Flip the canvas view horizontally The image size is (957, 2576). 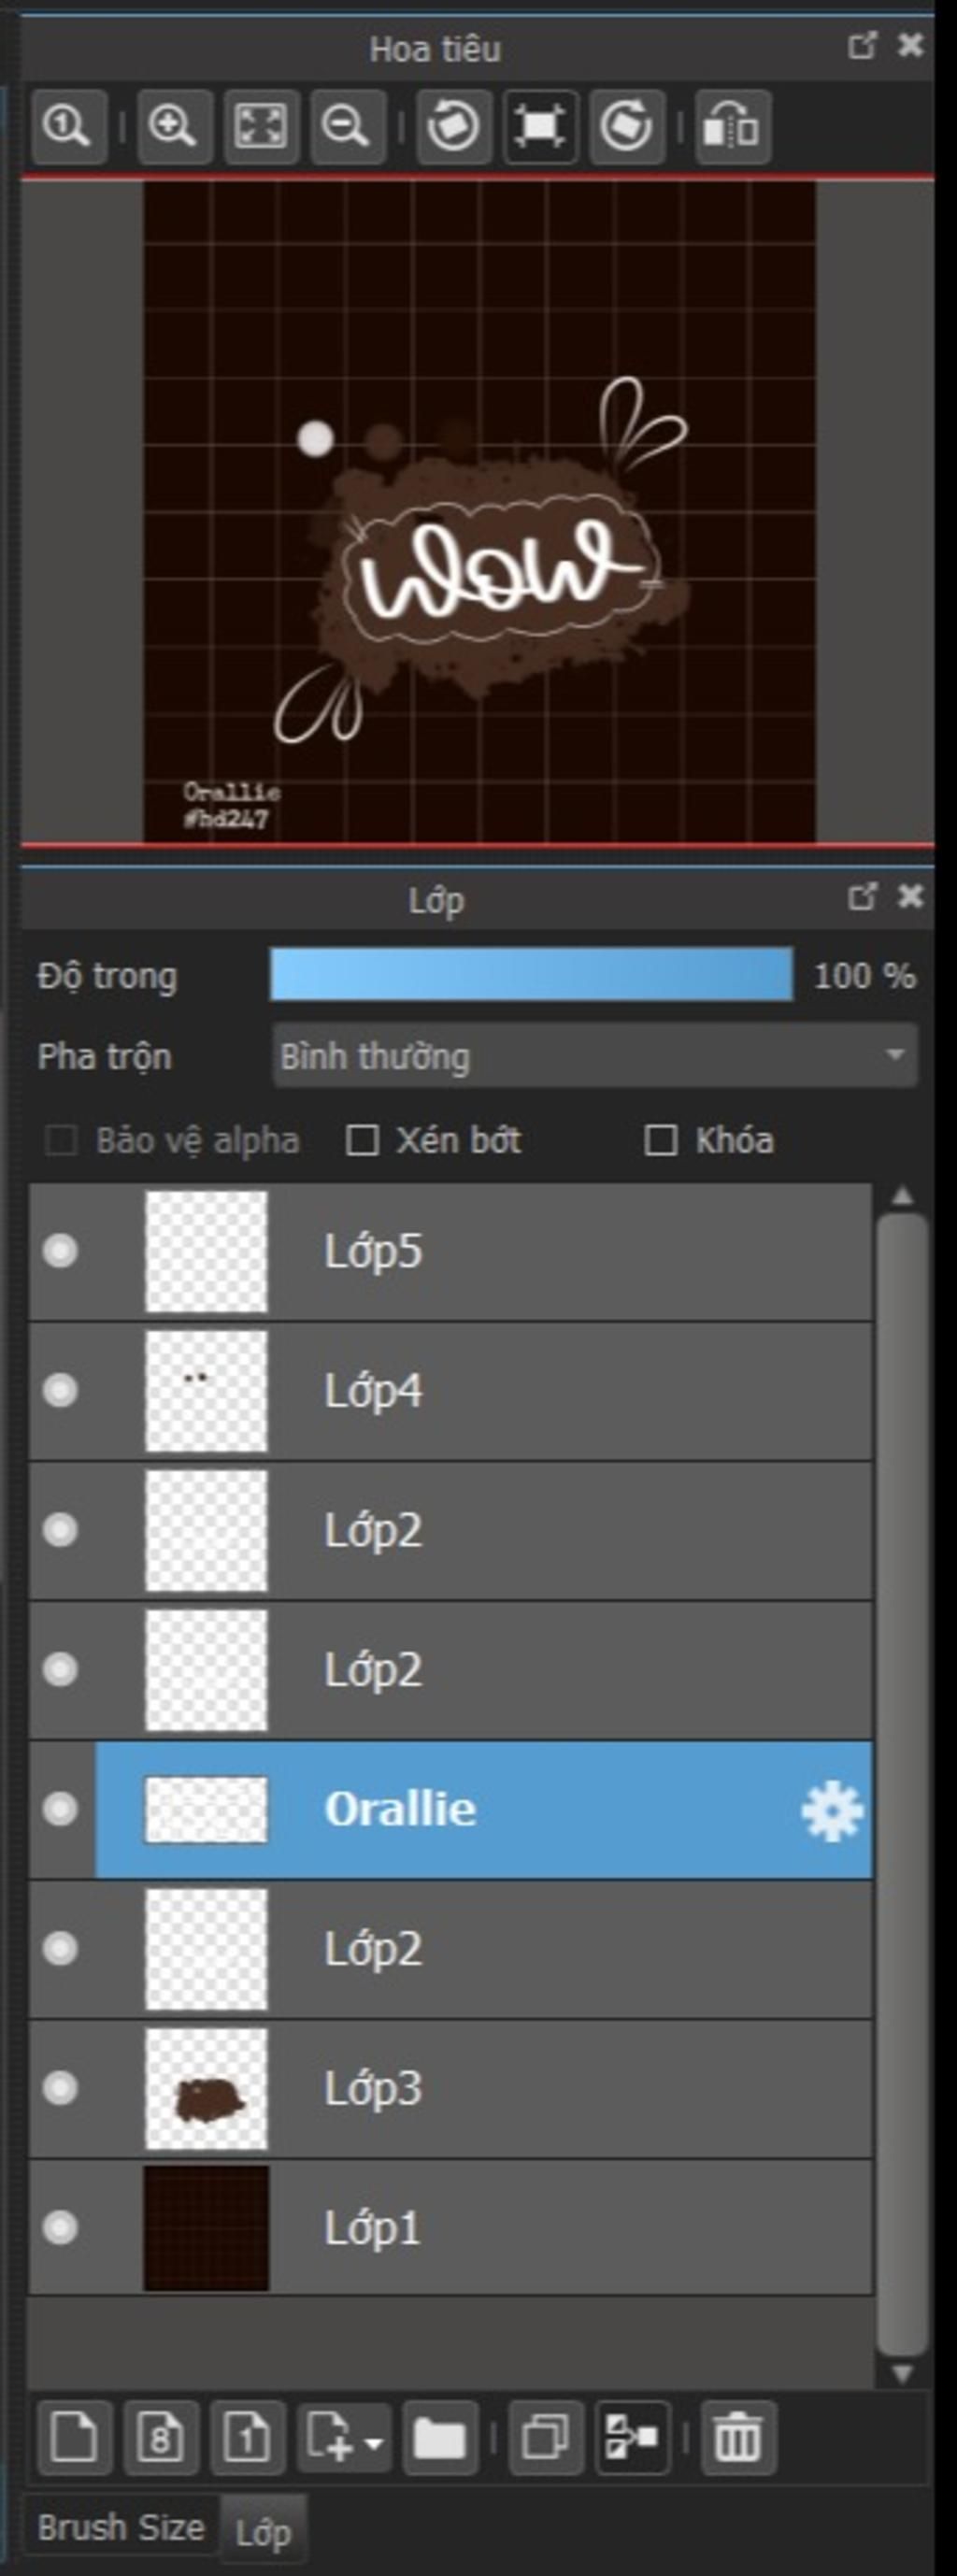coord(733,127)
